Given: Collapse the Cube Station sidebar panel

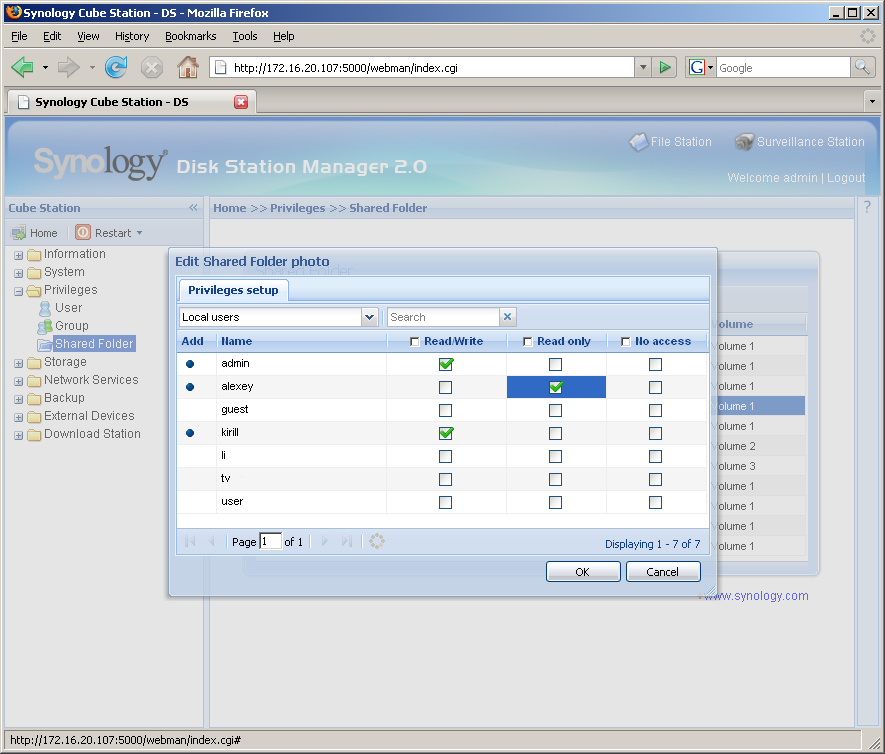Looking at the screenshot, I should coord(193,208).
